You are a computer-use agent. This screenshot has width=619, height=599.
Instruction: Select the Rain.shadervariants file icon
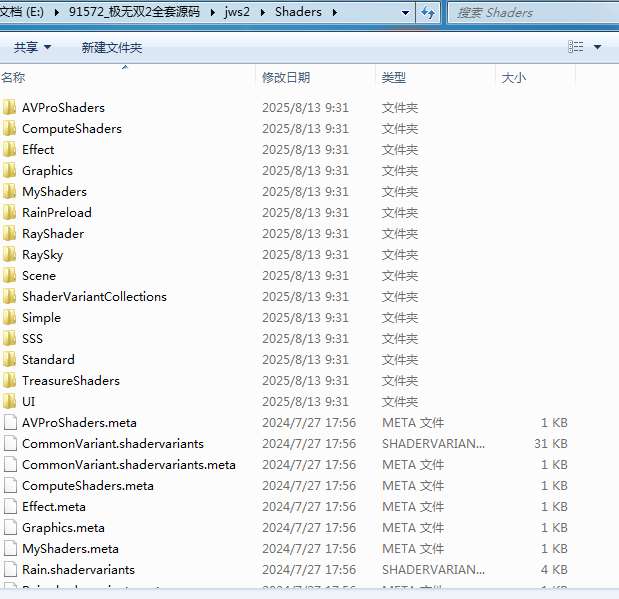click(10, 570)
